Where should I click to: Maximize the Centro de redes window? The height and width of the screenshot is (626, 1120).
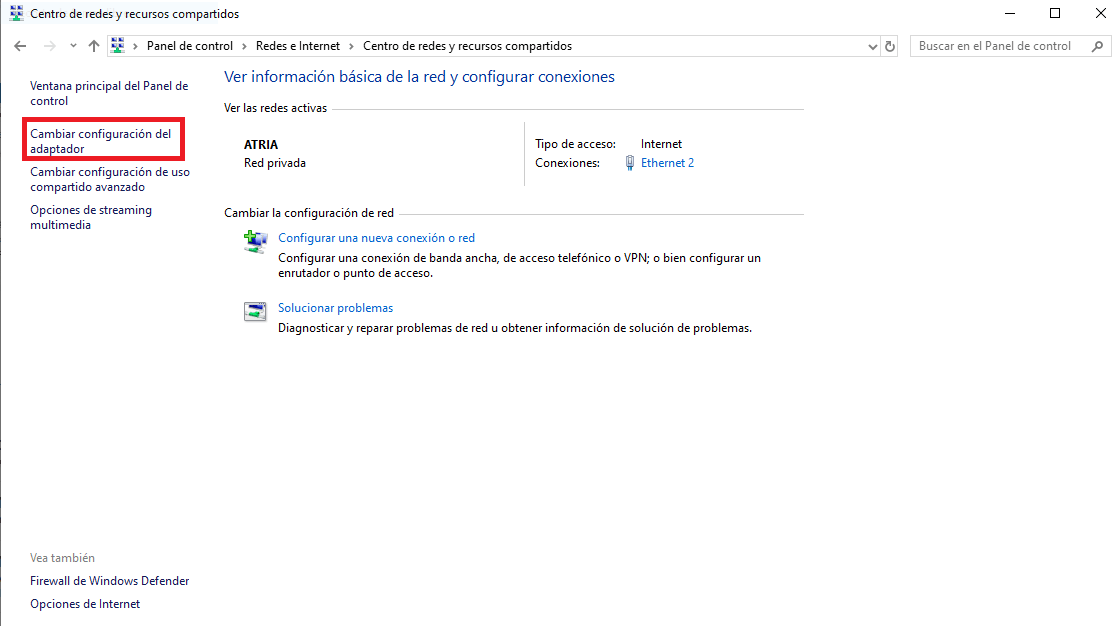click(1055, 14)
